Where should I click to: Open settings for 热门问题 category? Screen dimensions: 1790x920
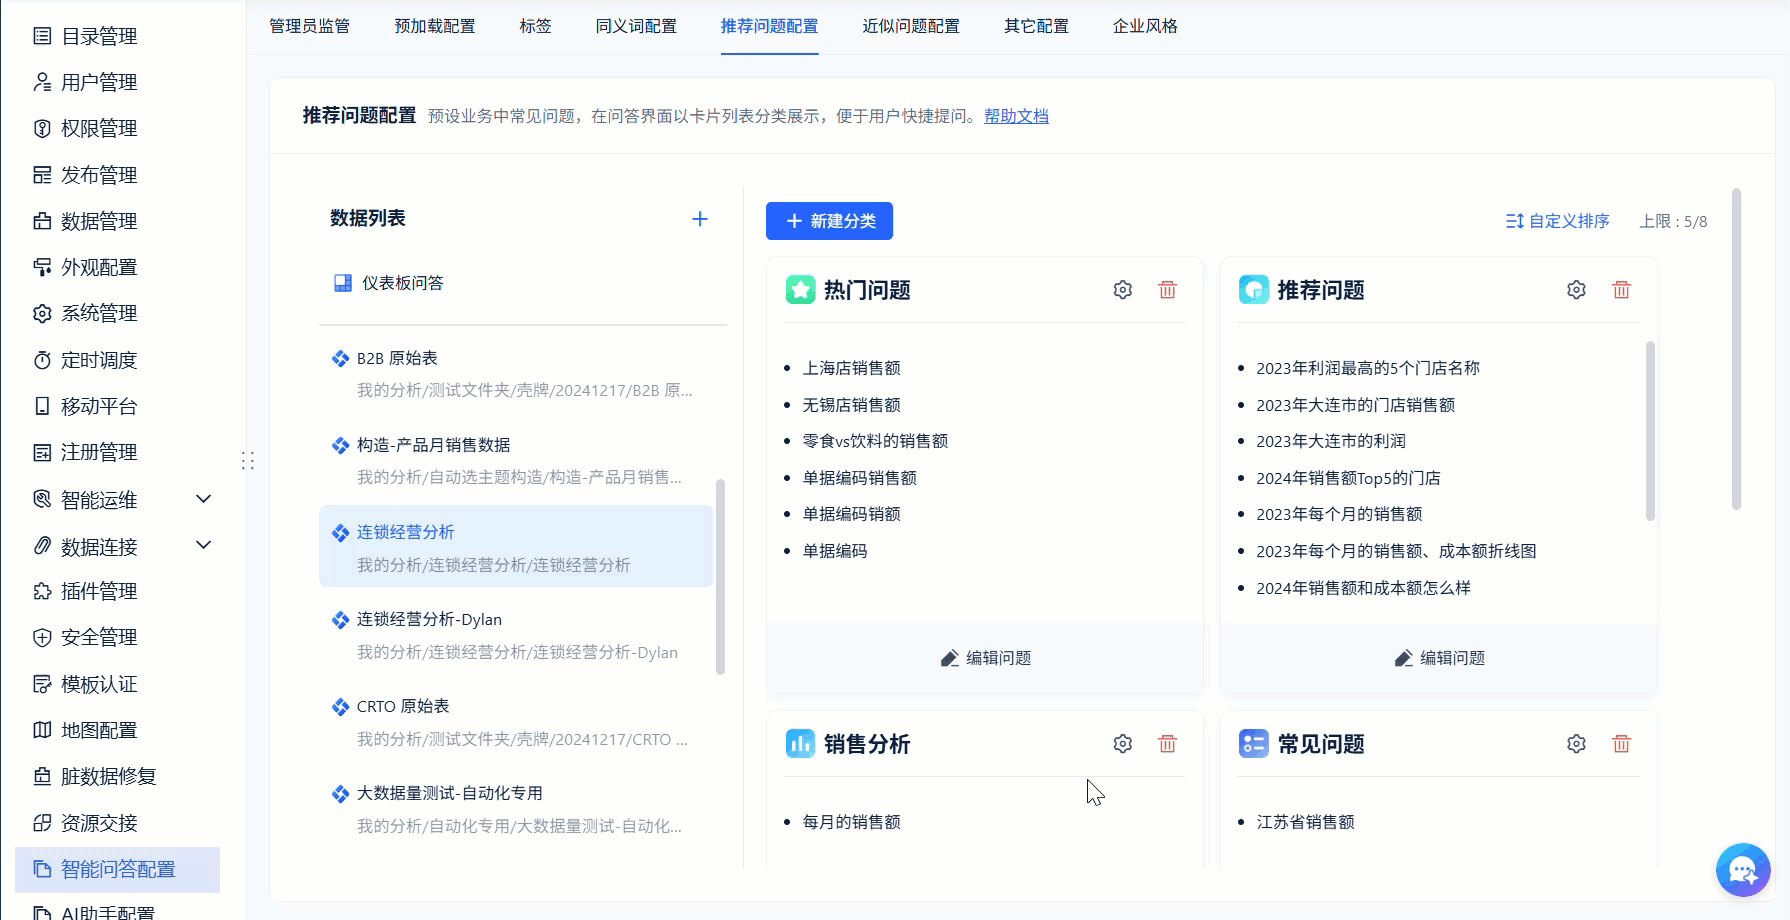click(1123, 290)
